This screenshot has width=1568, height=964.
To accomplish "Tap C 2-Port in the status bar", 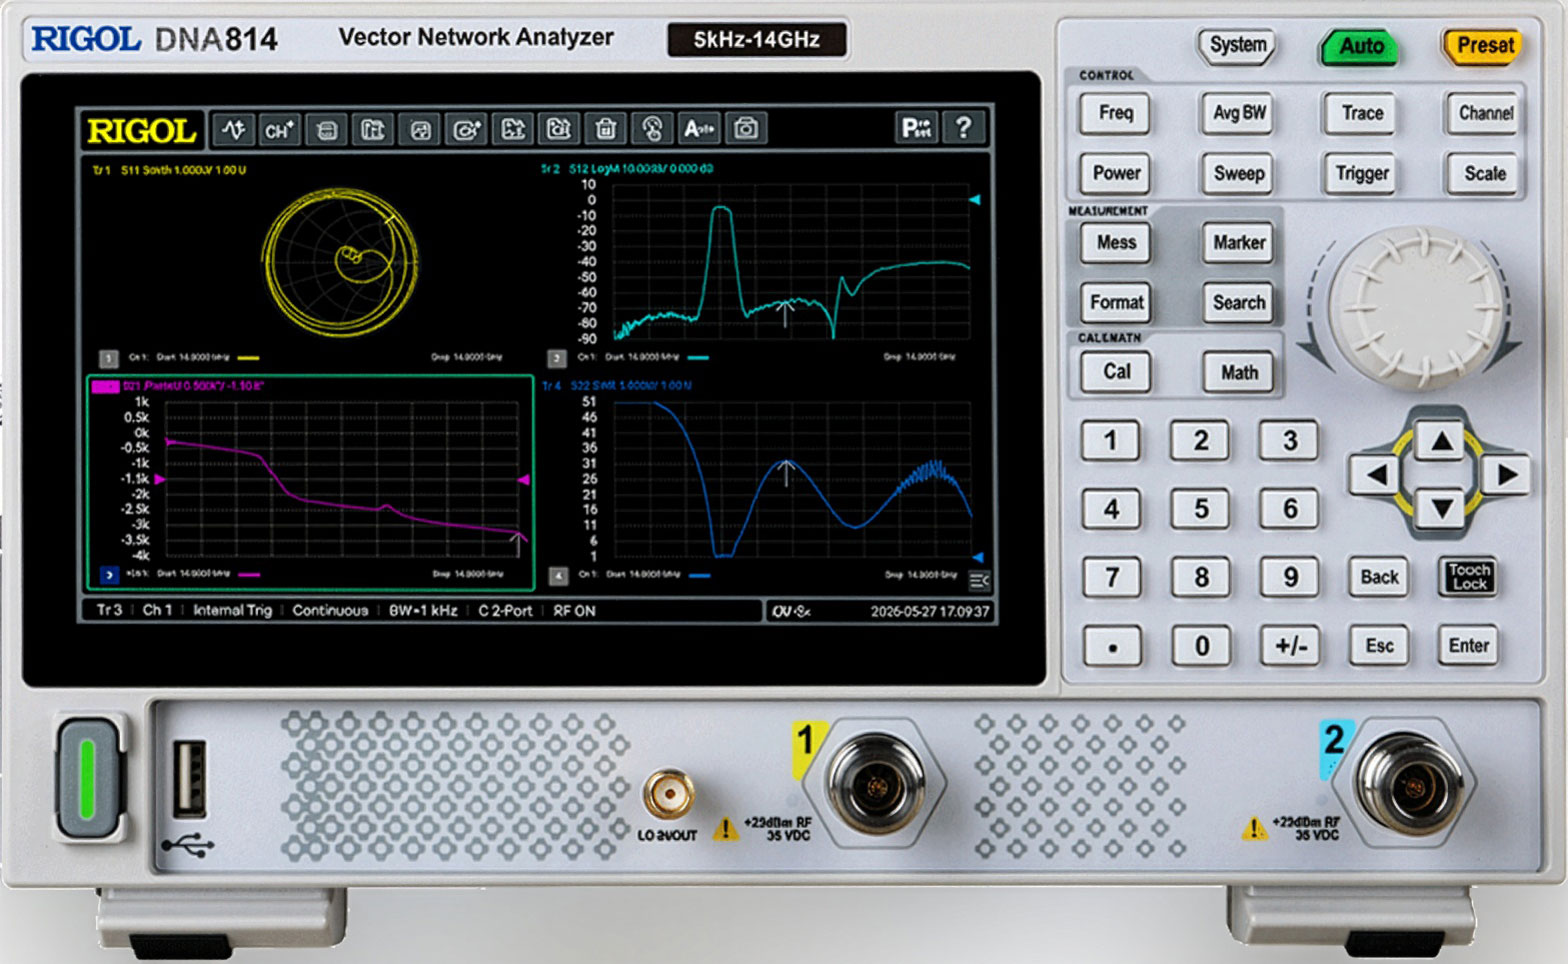I will coord(505,611).
